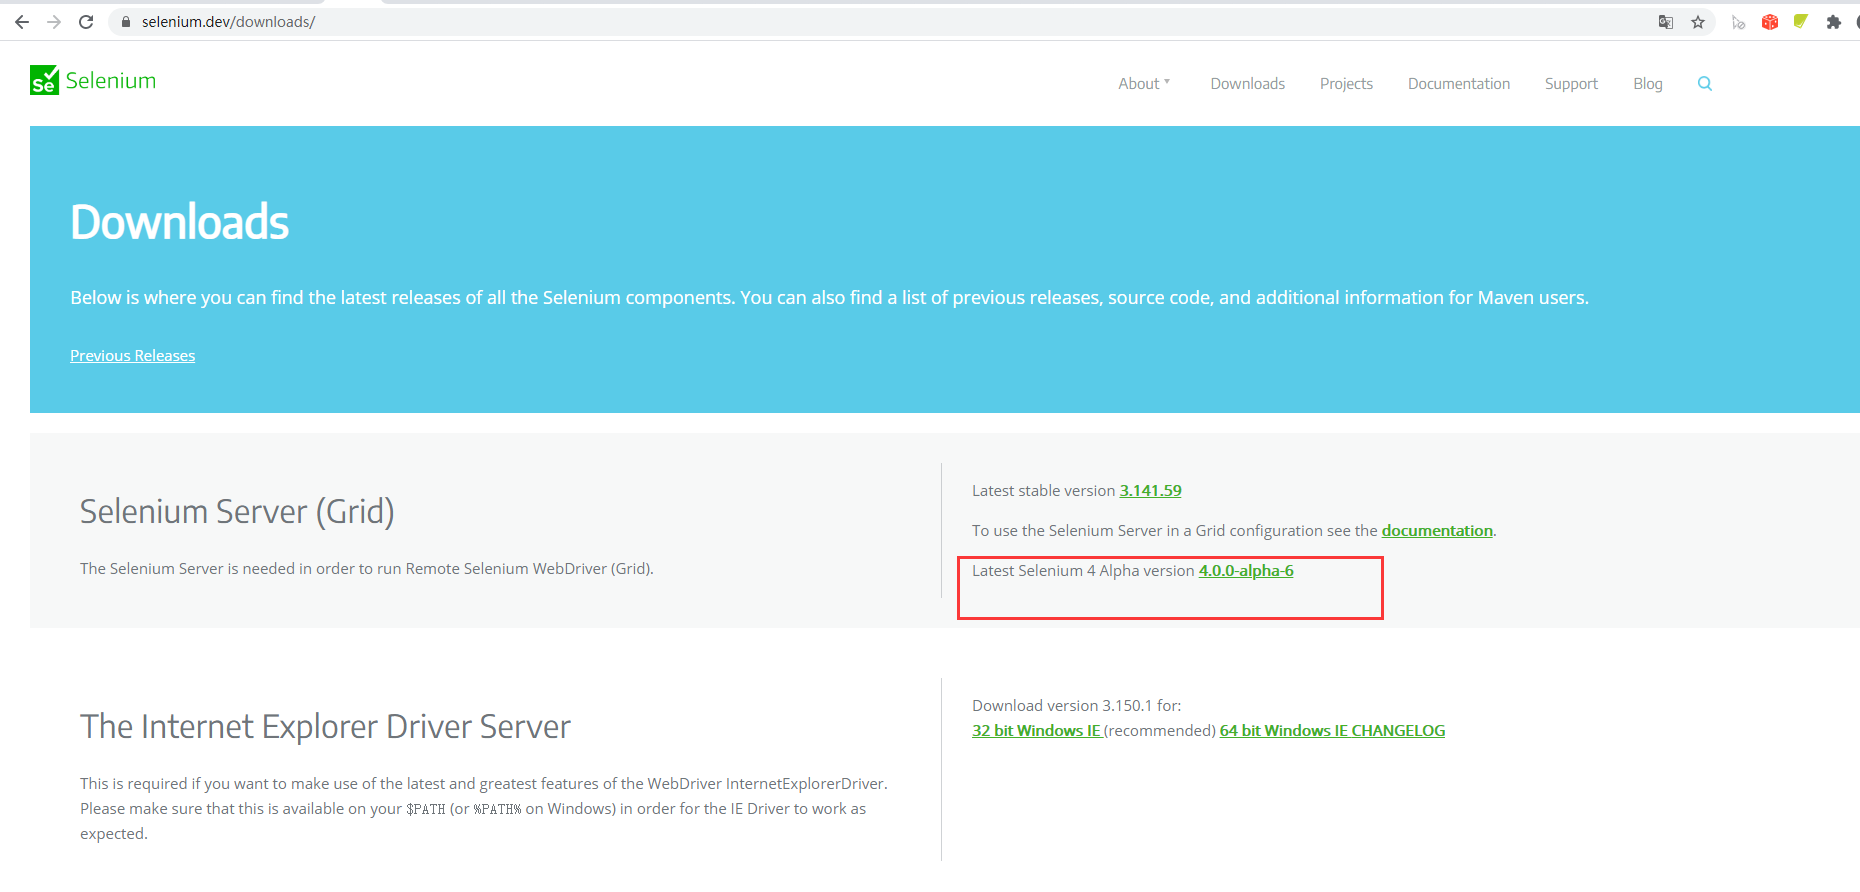This screenshot has width=1860, height=892.
Task: Click the Selenium logo to go home
Action: coord(93,80)
